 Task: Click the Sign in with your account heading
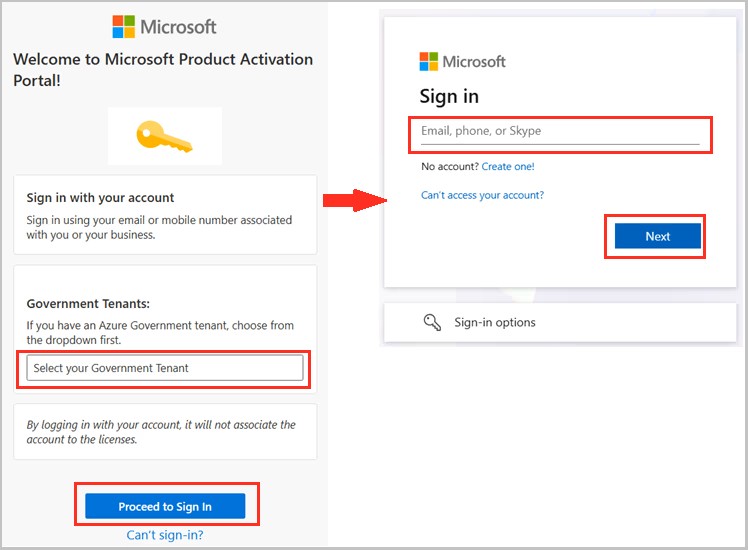coord(100,198)
